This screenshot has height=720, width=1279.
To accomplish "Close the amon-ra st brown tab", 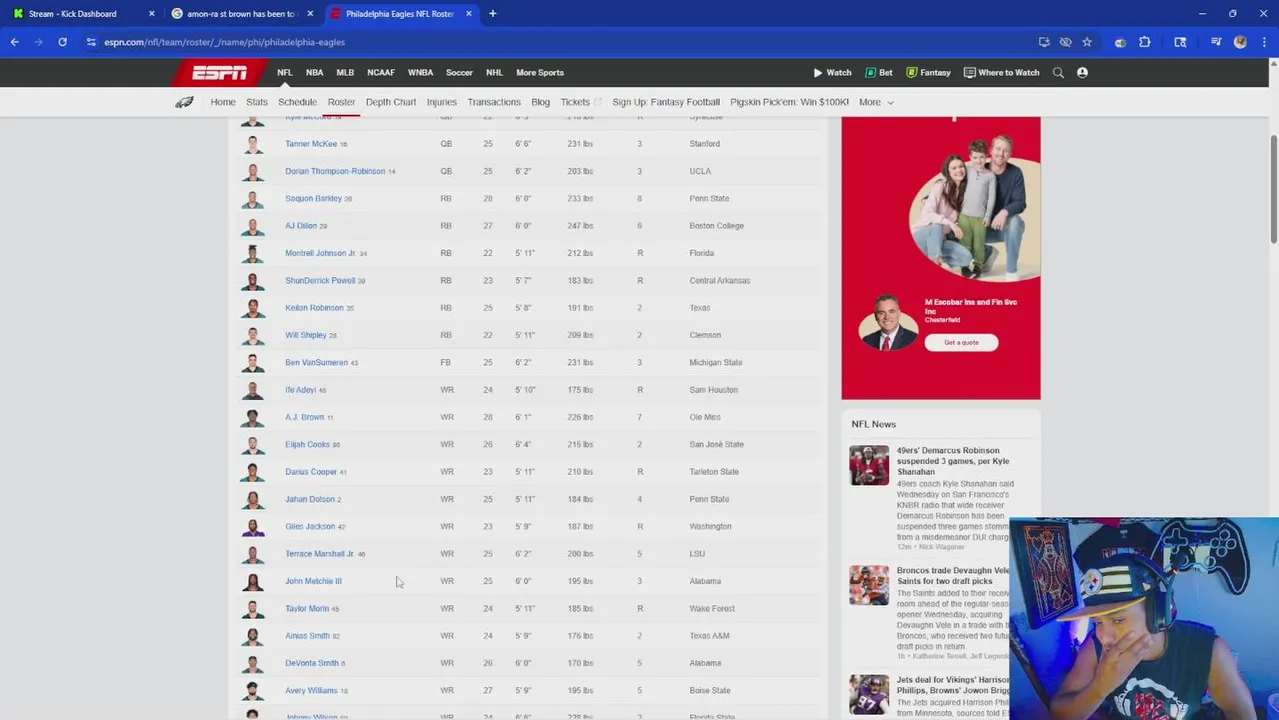I will [x=310, y=14].
